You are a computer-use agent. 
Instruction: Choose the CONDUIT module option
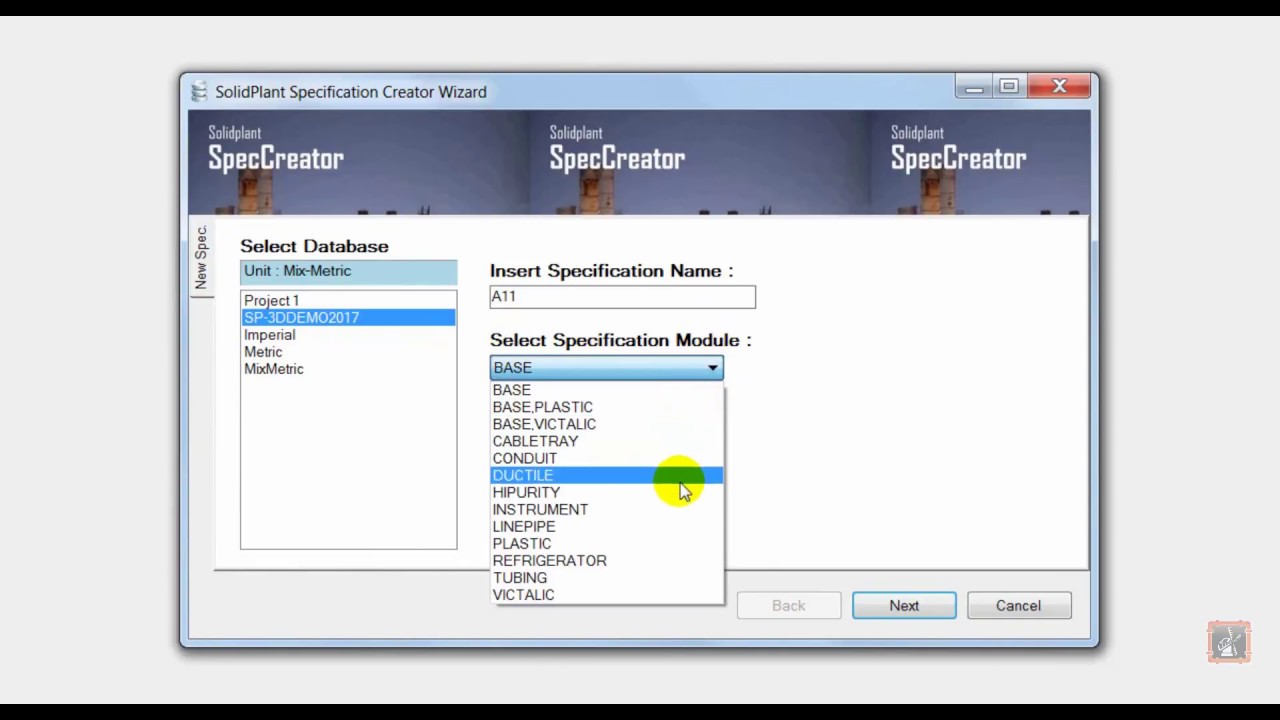(x=606, y=458)
